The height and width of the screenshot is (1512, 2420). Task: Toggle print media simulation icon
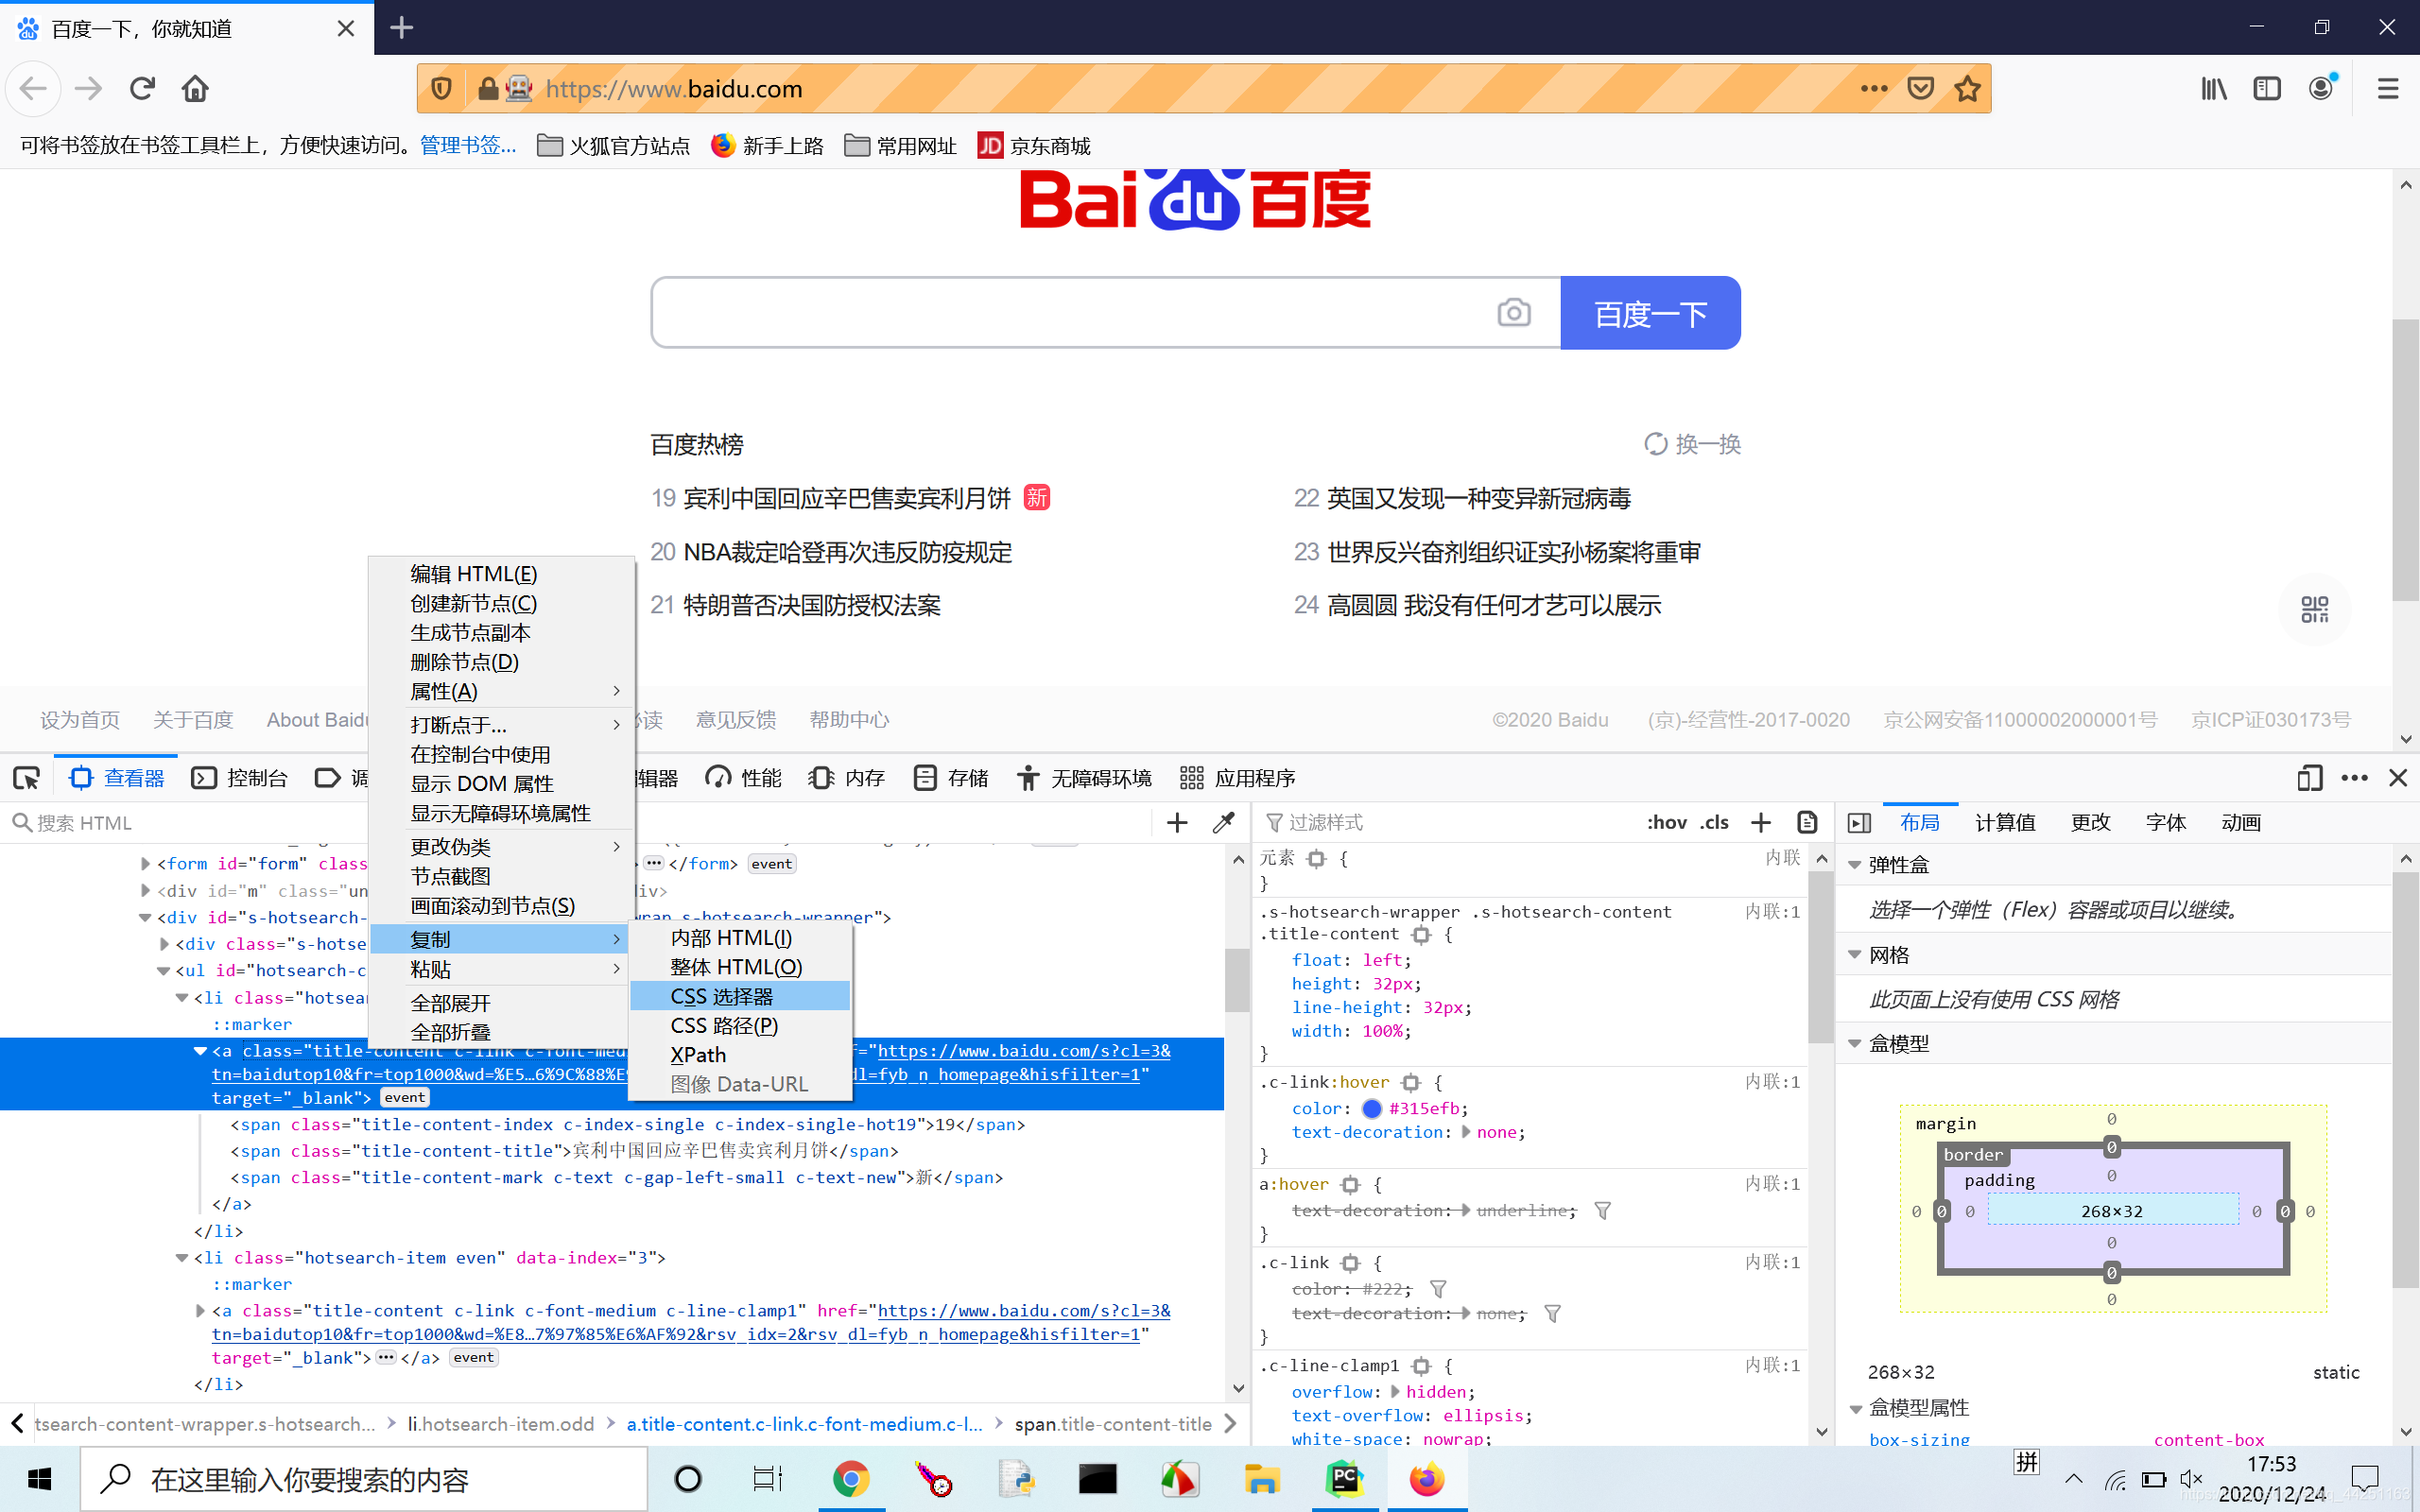(1807, 822)
